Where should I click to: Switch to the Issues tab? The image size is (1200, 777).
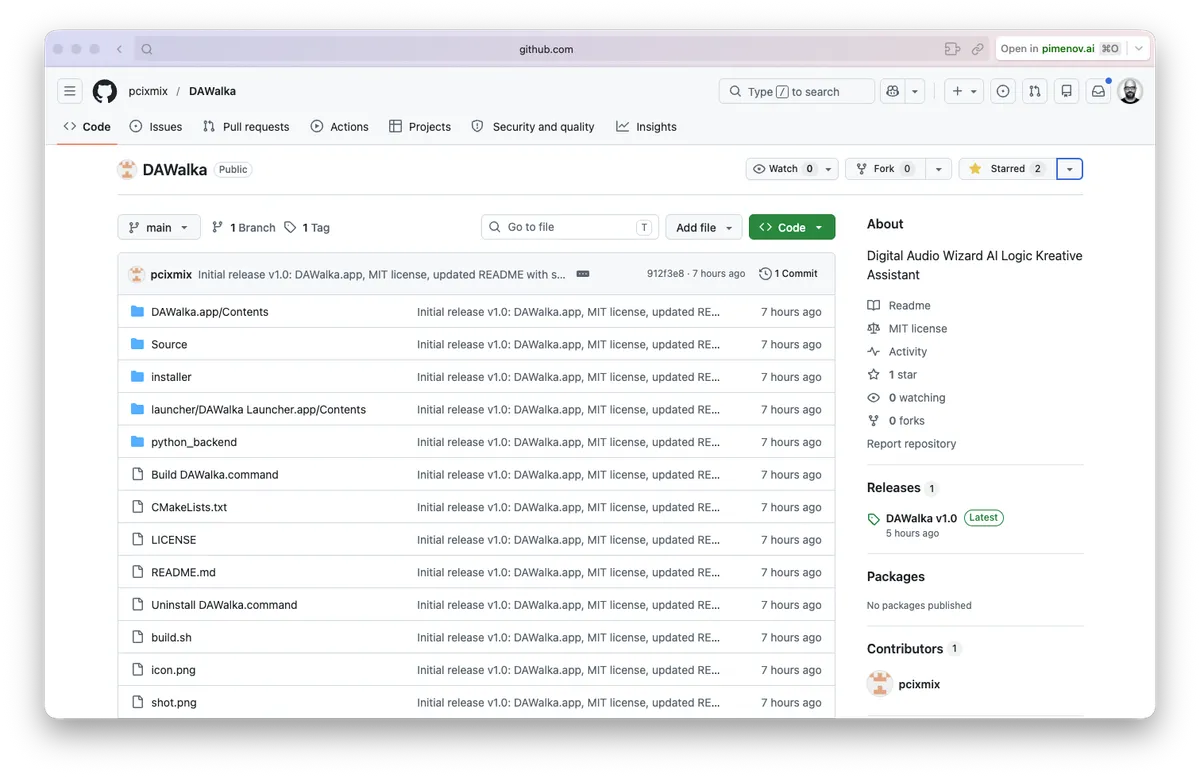point(156,127)
